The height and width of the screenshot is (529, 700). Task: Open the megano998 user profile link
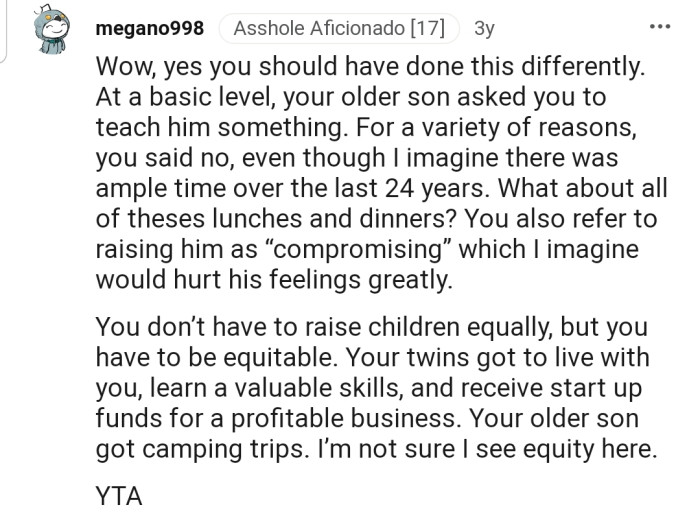149,29
